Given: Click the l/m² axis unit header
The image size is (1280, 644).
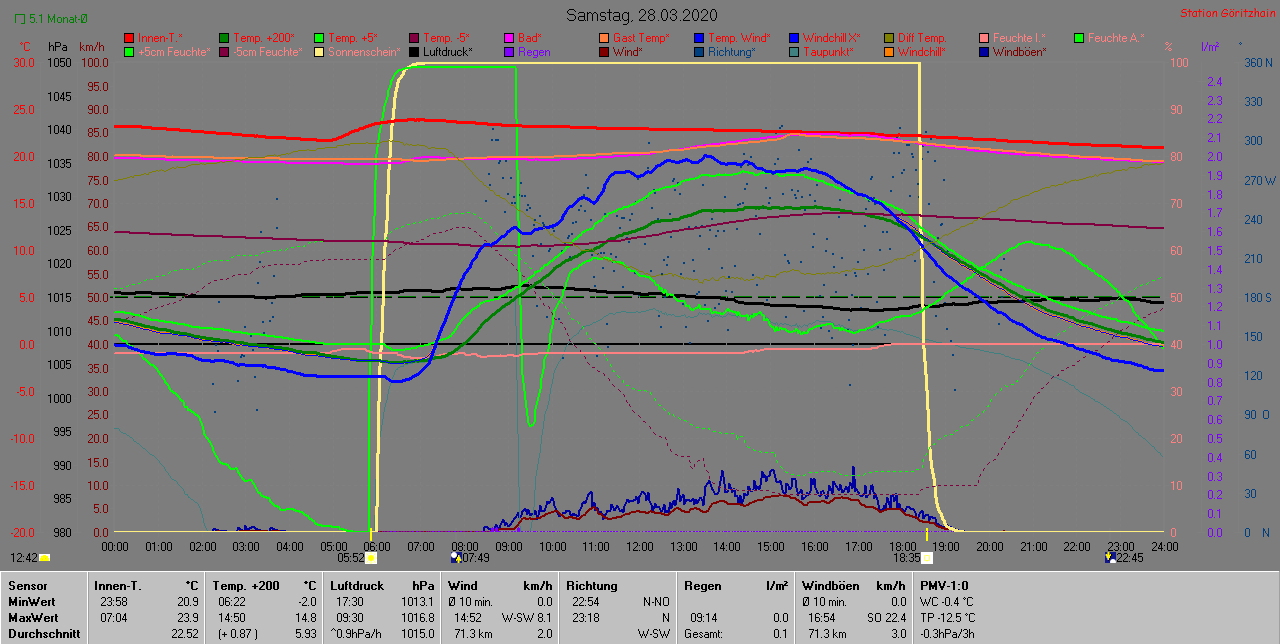Looking at the screenshot, I should (1209, 47).
